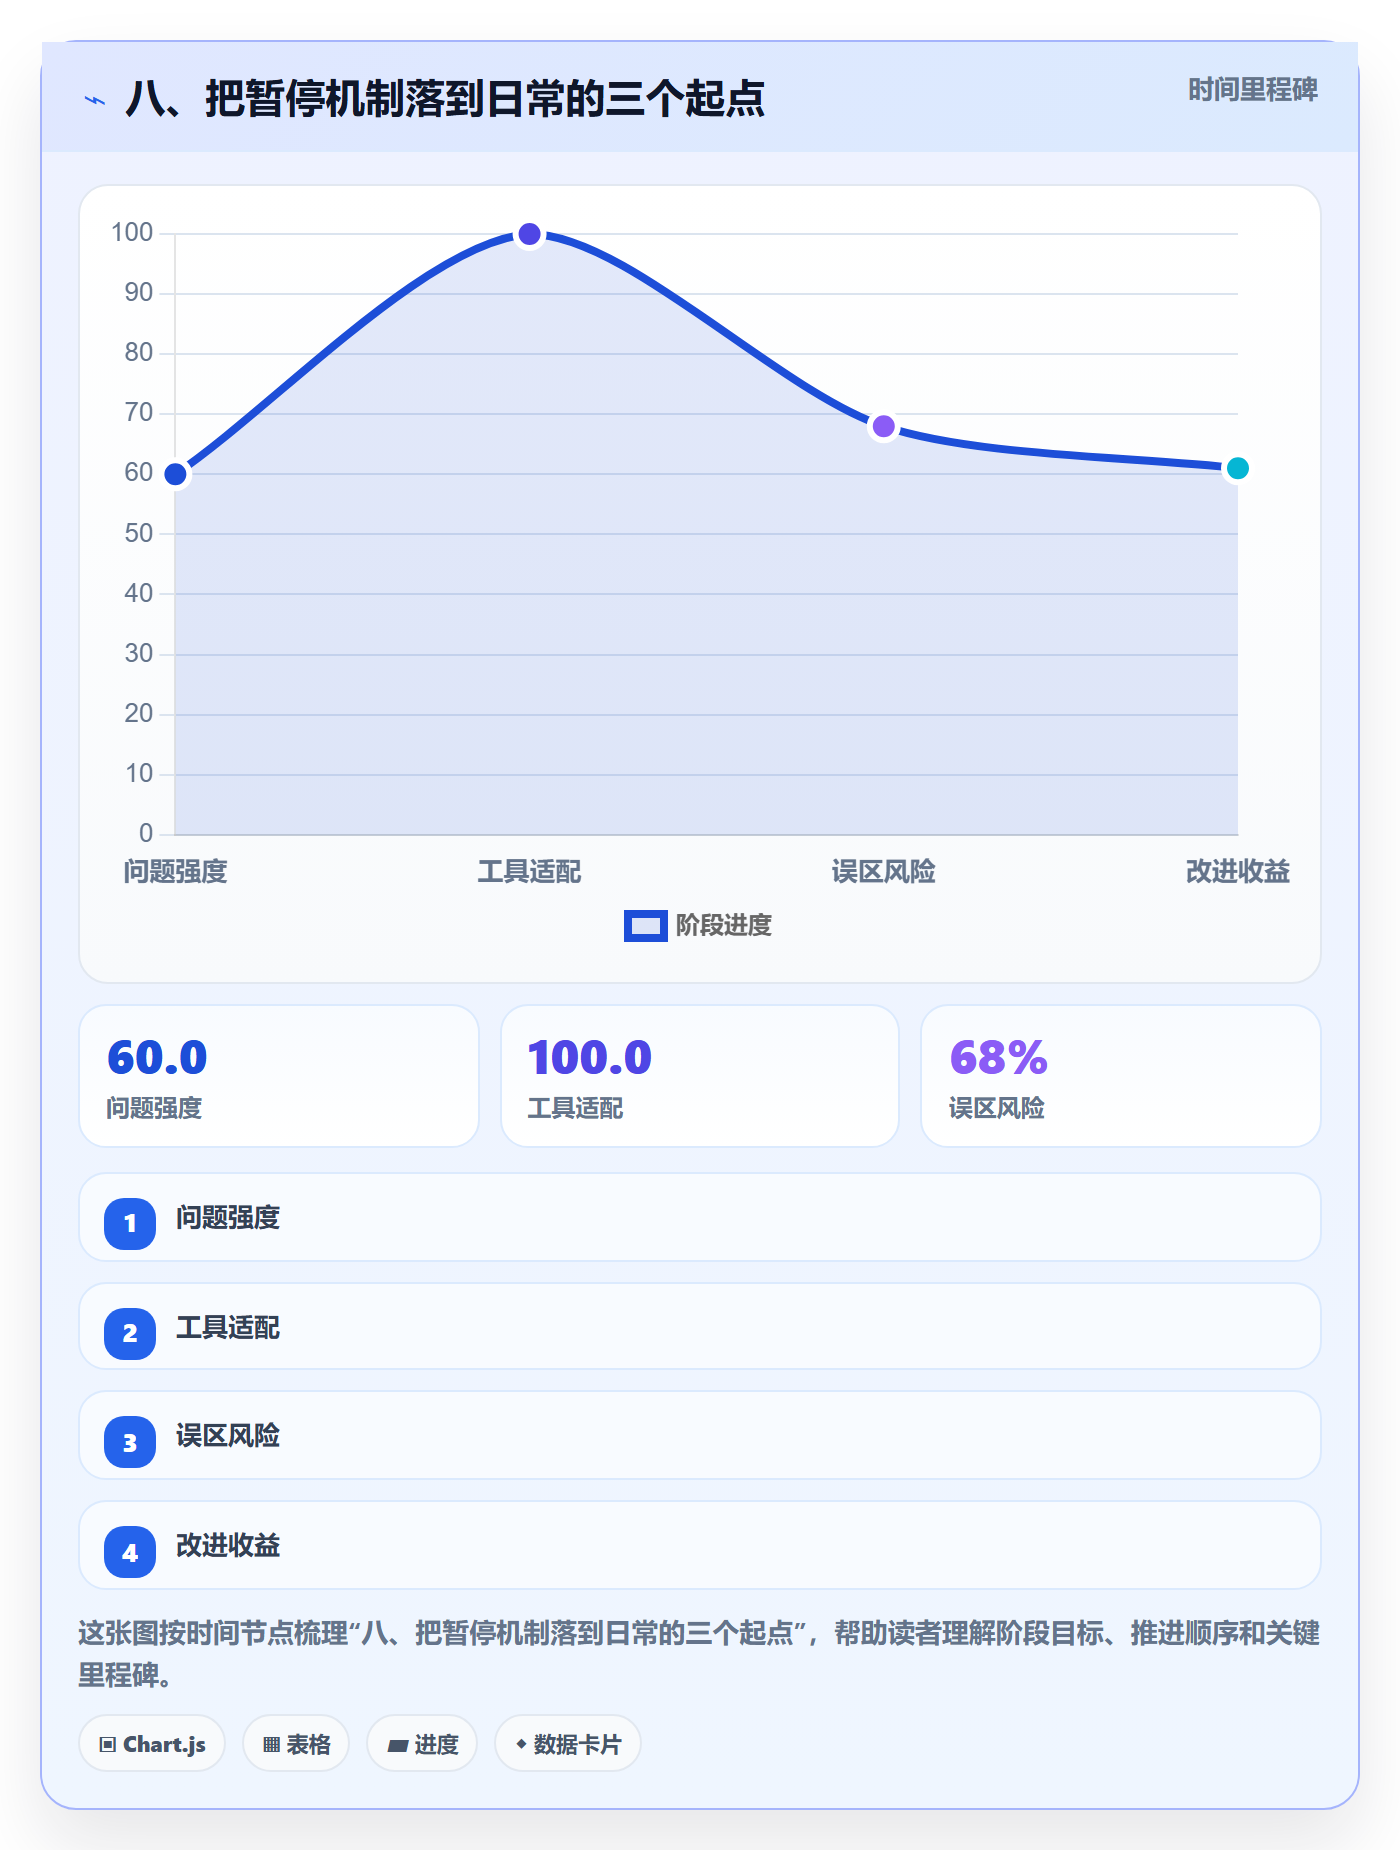The image size is (1400, 1850).
Task: Click number badge 4 in the 改进收益 row
Action: pos(130,1552)
